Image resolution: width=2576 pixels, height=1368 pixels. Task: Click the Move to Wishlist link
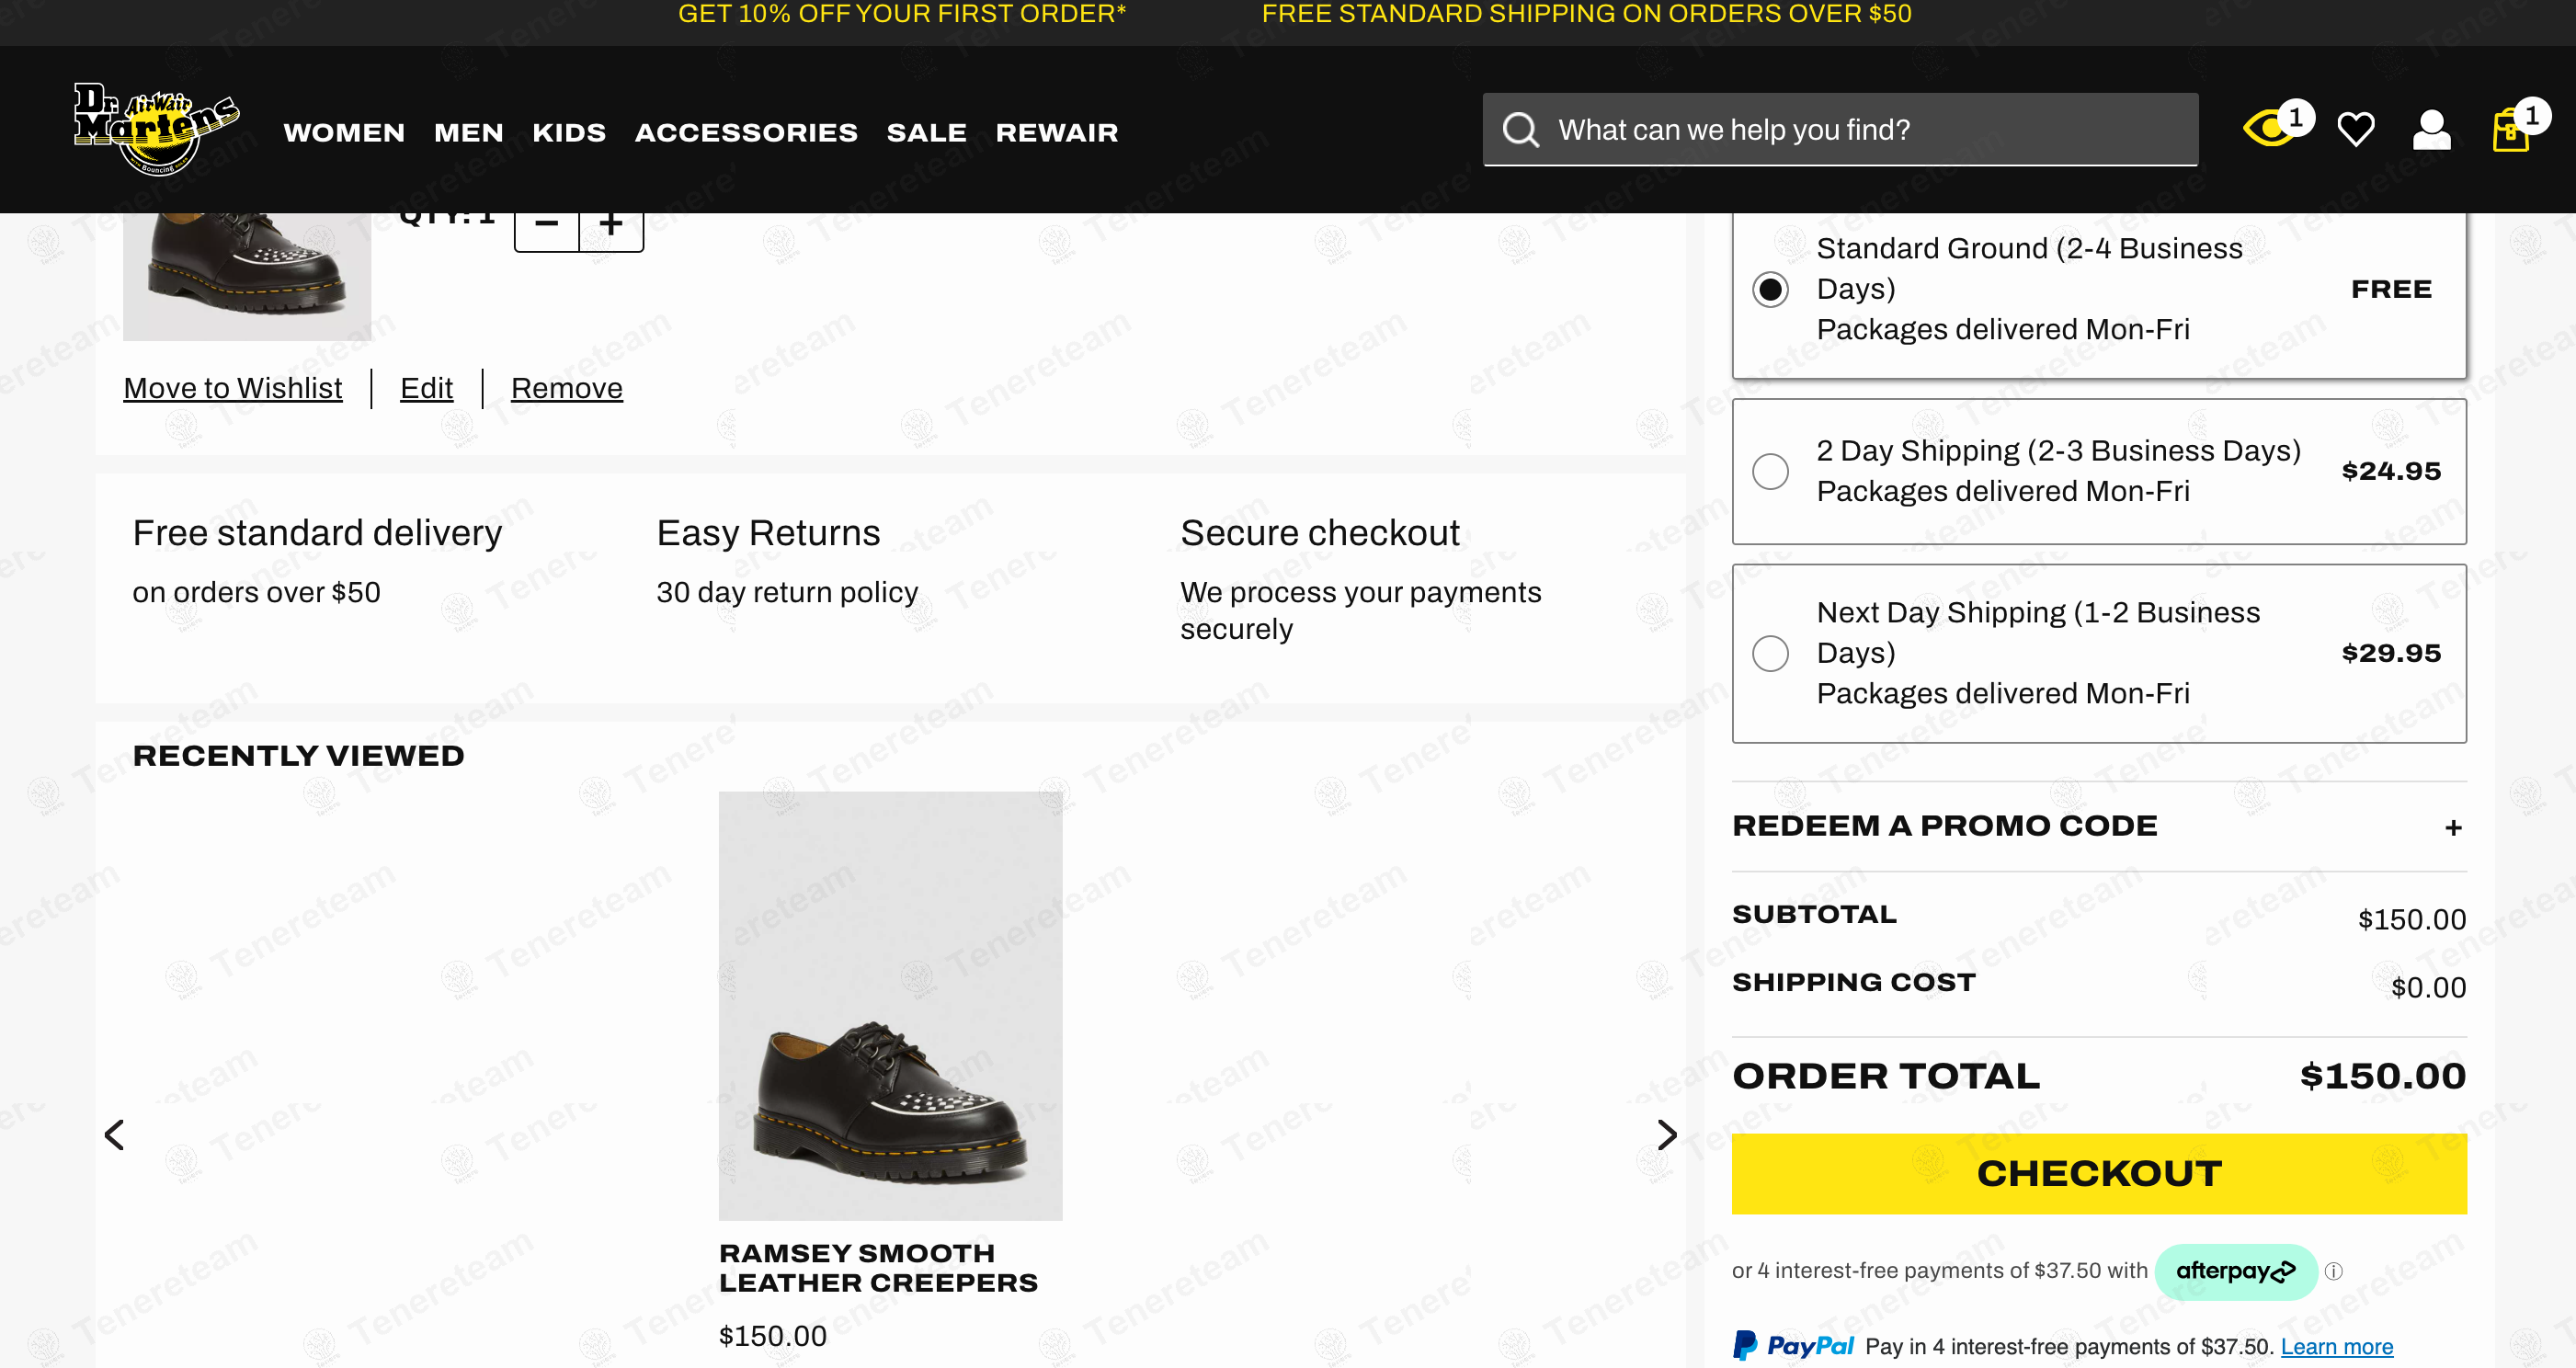232,388
